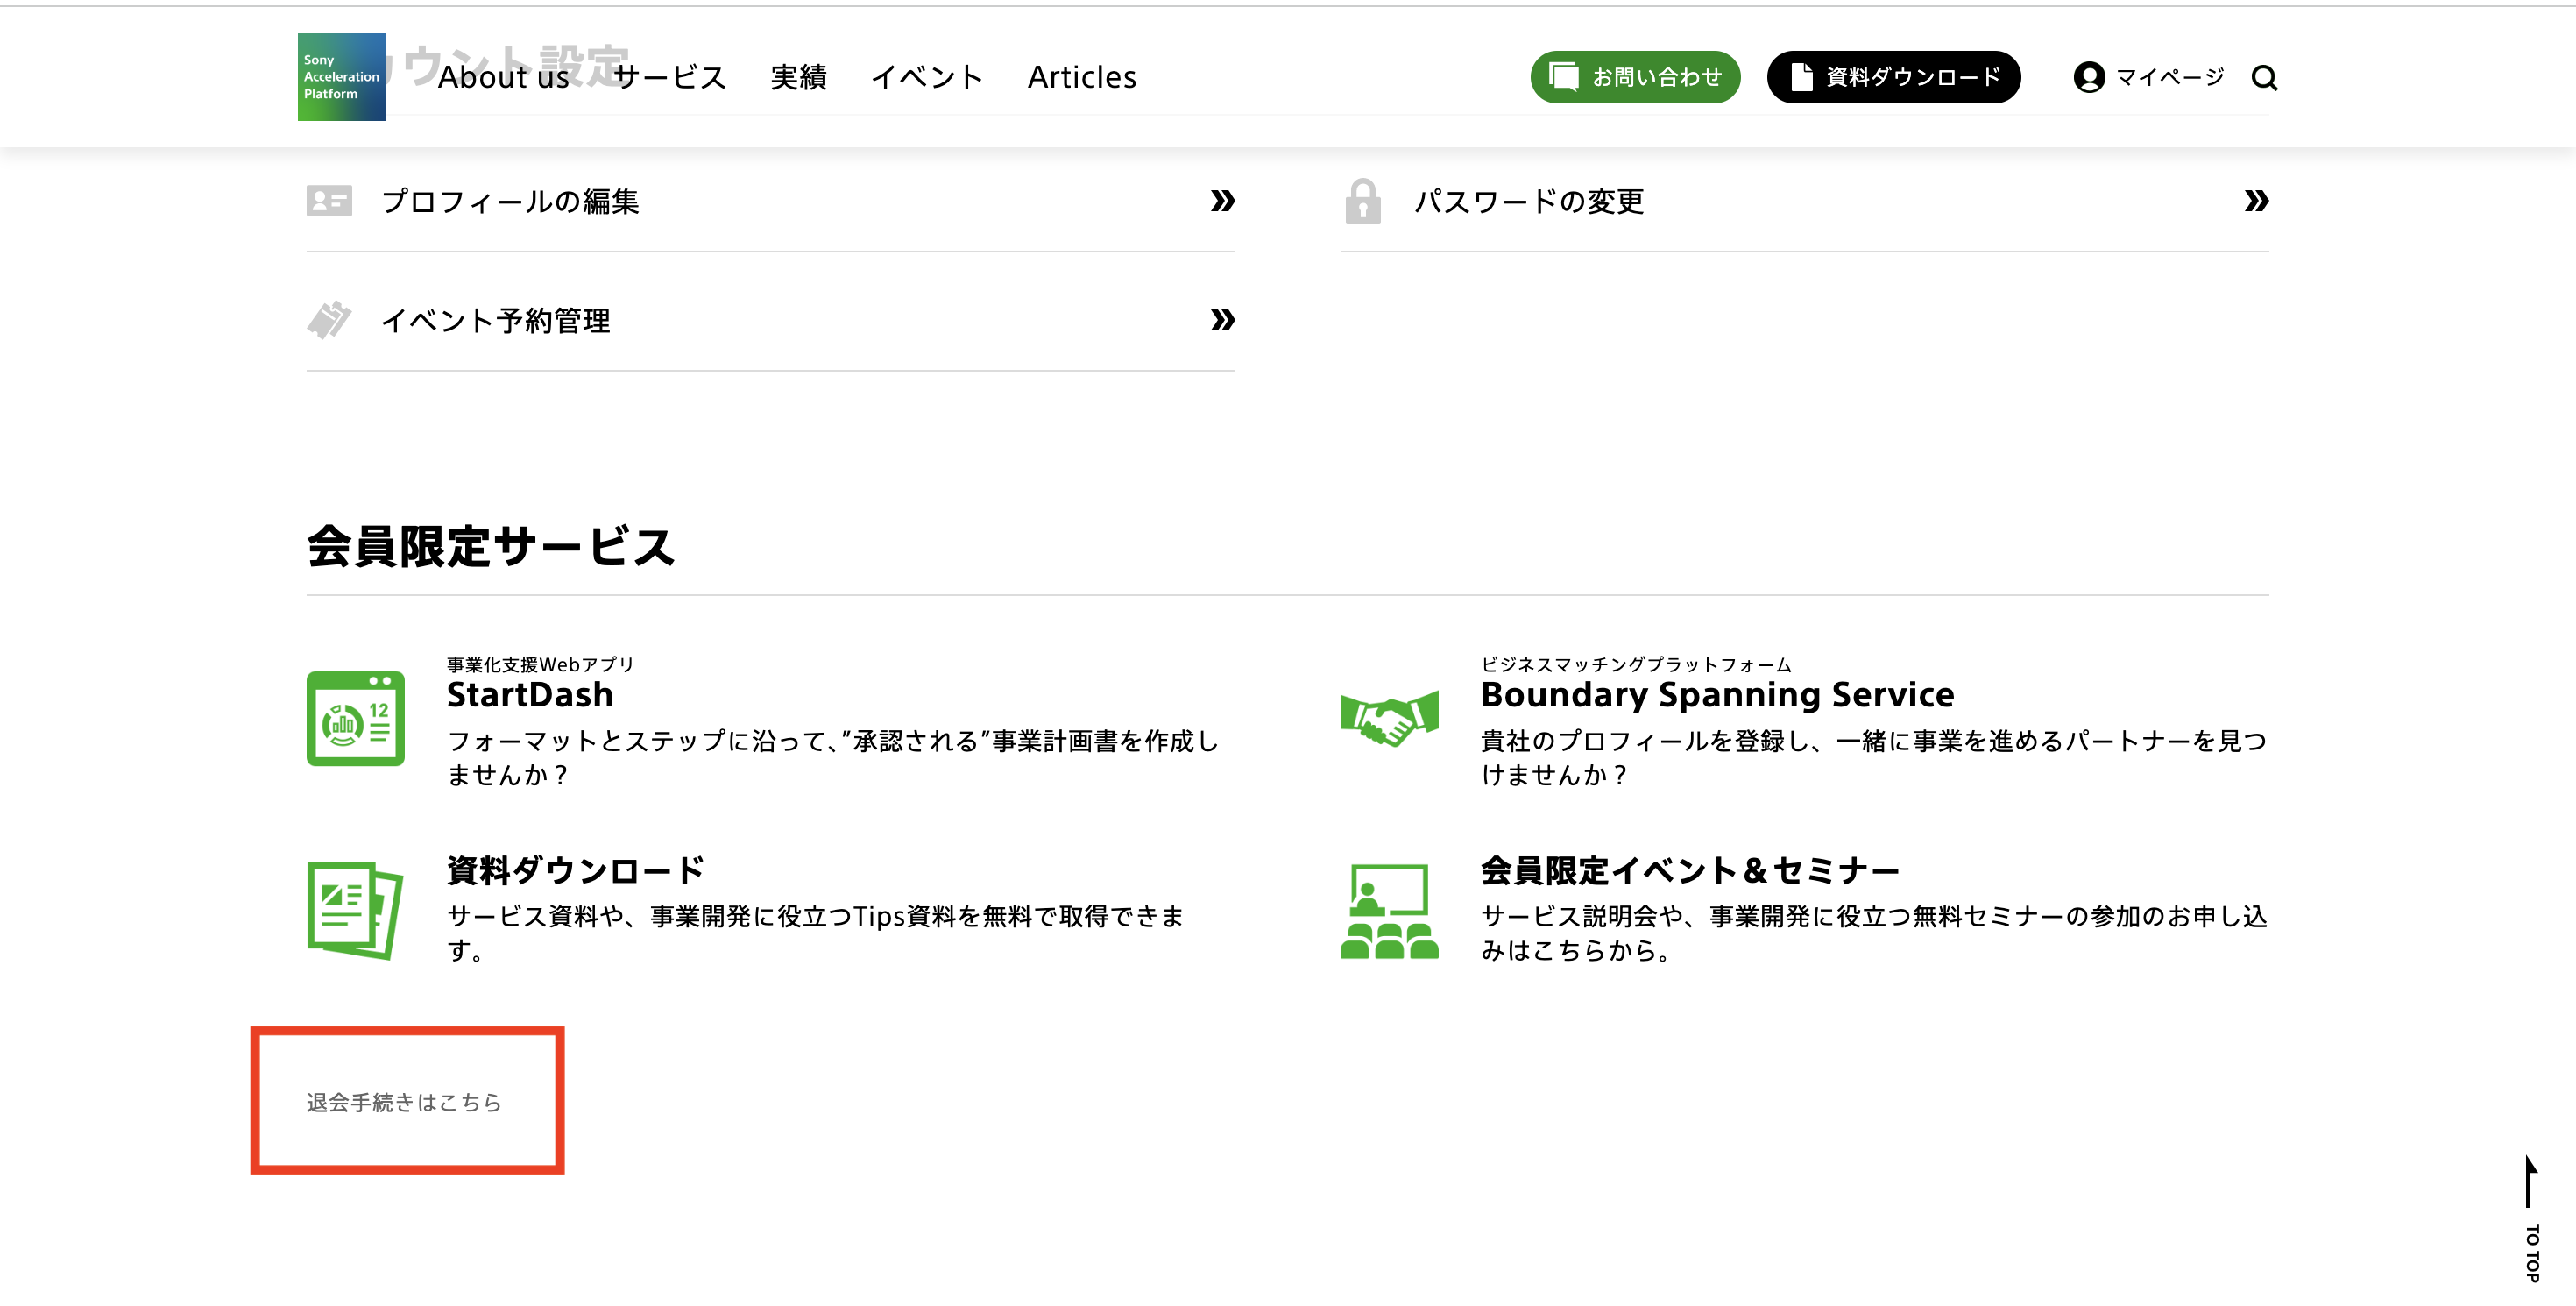Expand the パスワードの変更 chevron arrow
The width and height of the screenshot is (2576, 1306).
point(2257,201)
